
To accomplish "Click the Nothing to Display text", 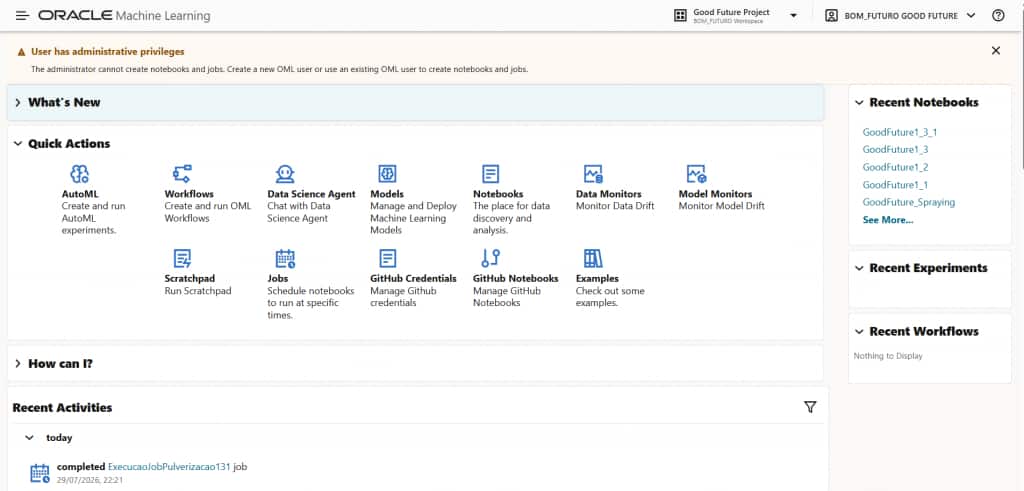I will tap(888, 356).
